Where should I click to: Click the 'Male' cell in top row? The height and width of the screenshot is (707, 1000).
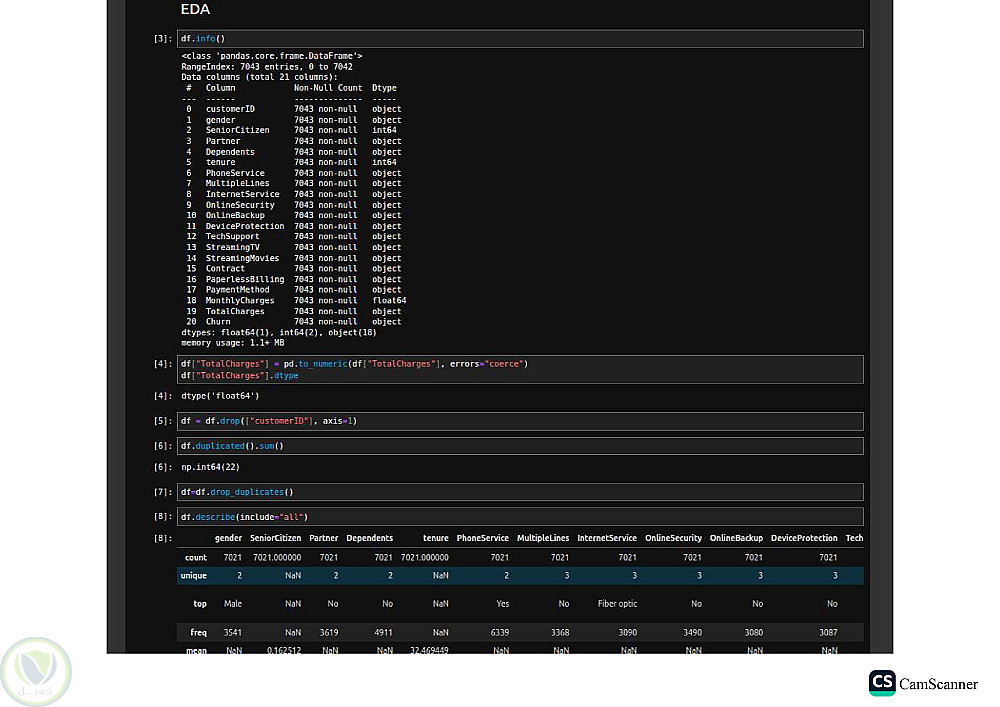click(x=233, y=604)
